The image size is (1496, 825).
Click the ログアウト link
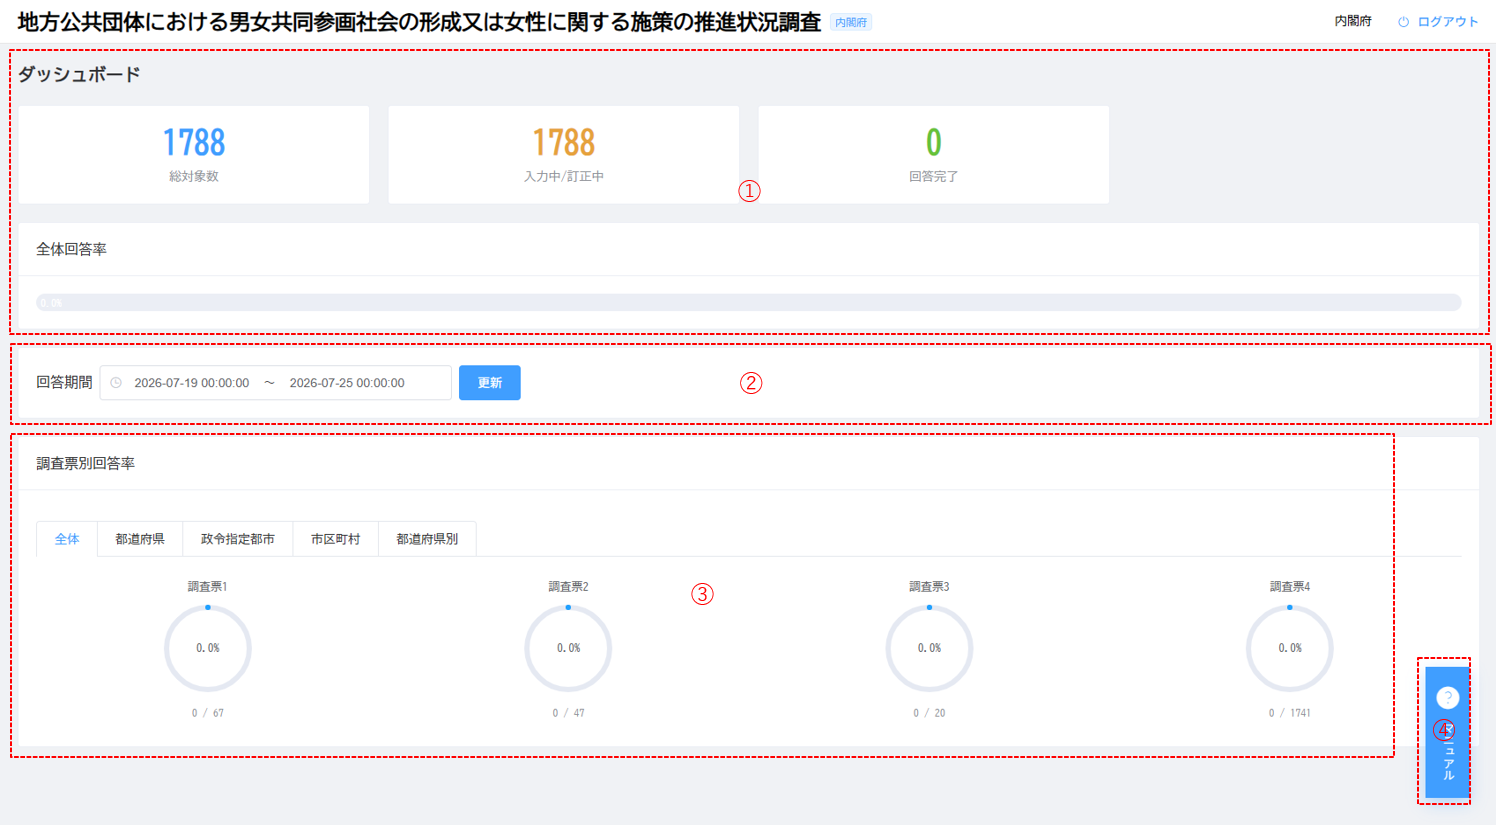coord(1447,22)
